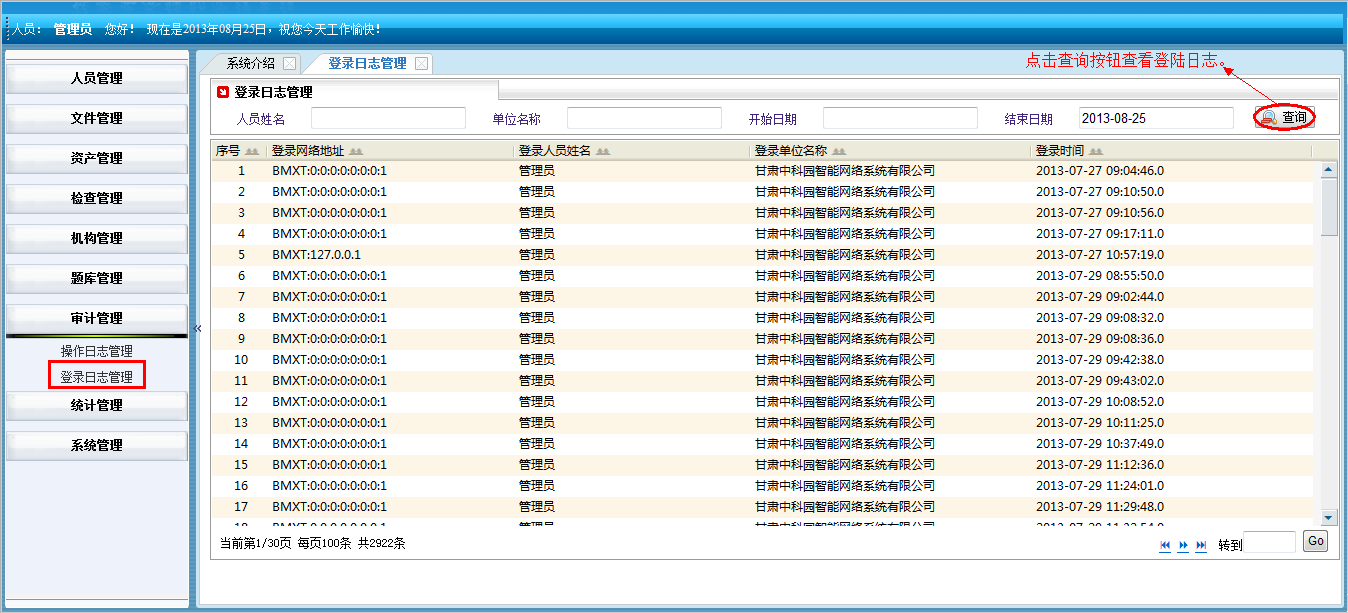Click the 登录日志管理 panel title icon
The width and height of the screenshot is (1348, 613).
[x=223, y=92]
